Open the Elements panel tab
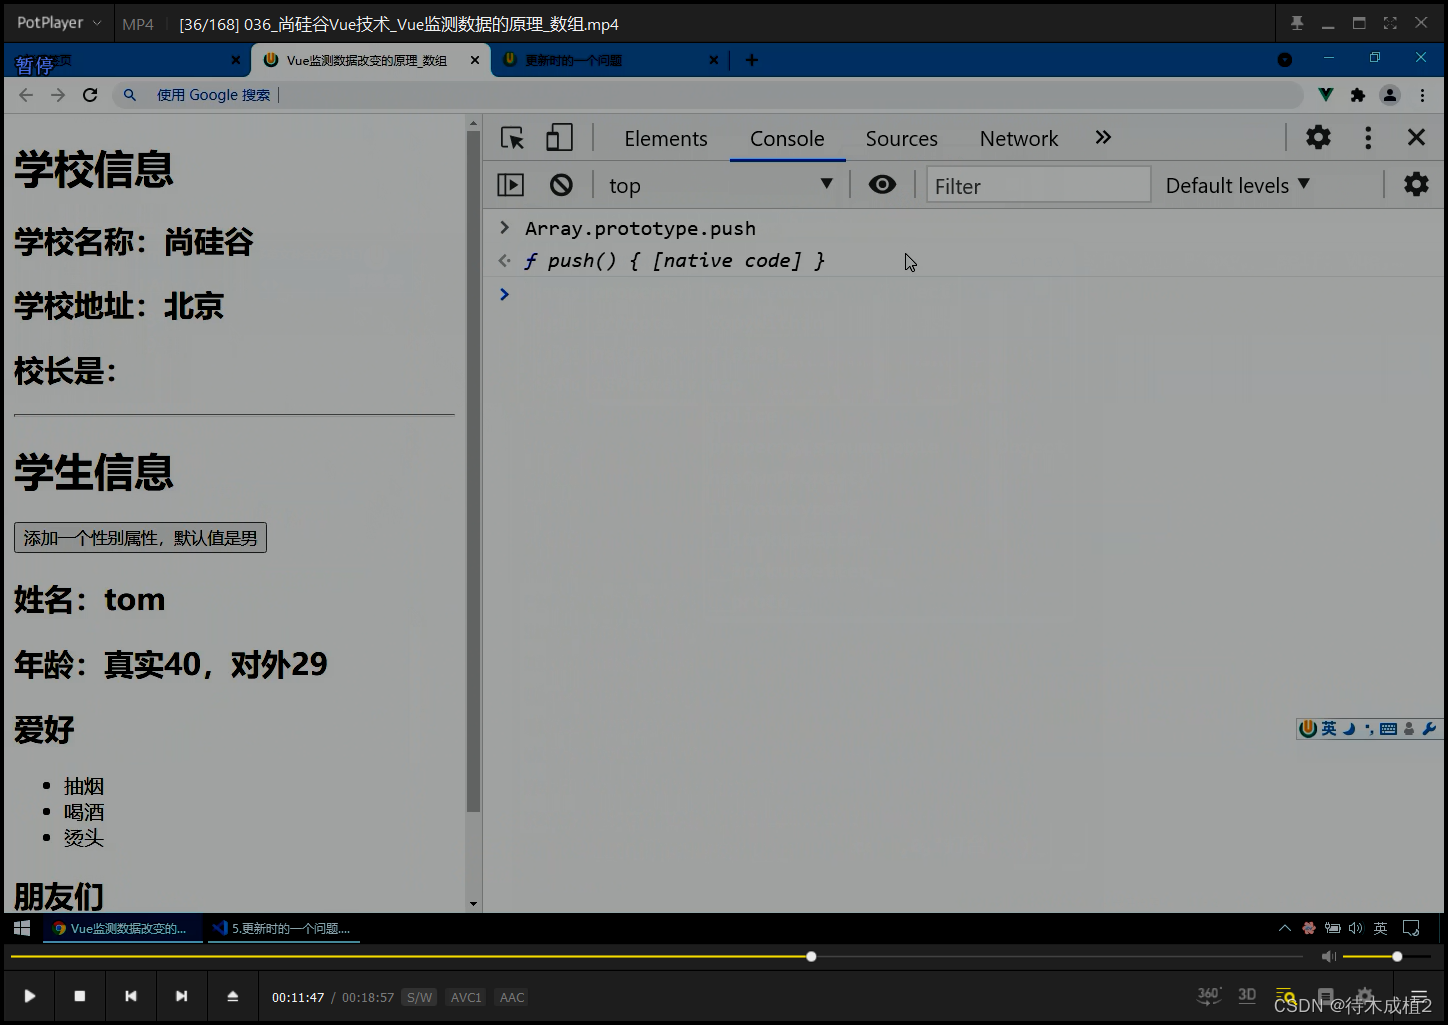Viewport: 1448px width, 1025px height. (666, 139)
